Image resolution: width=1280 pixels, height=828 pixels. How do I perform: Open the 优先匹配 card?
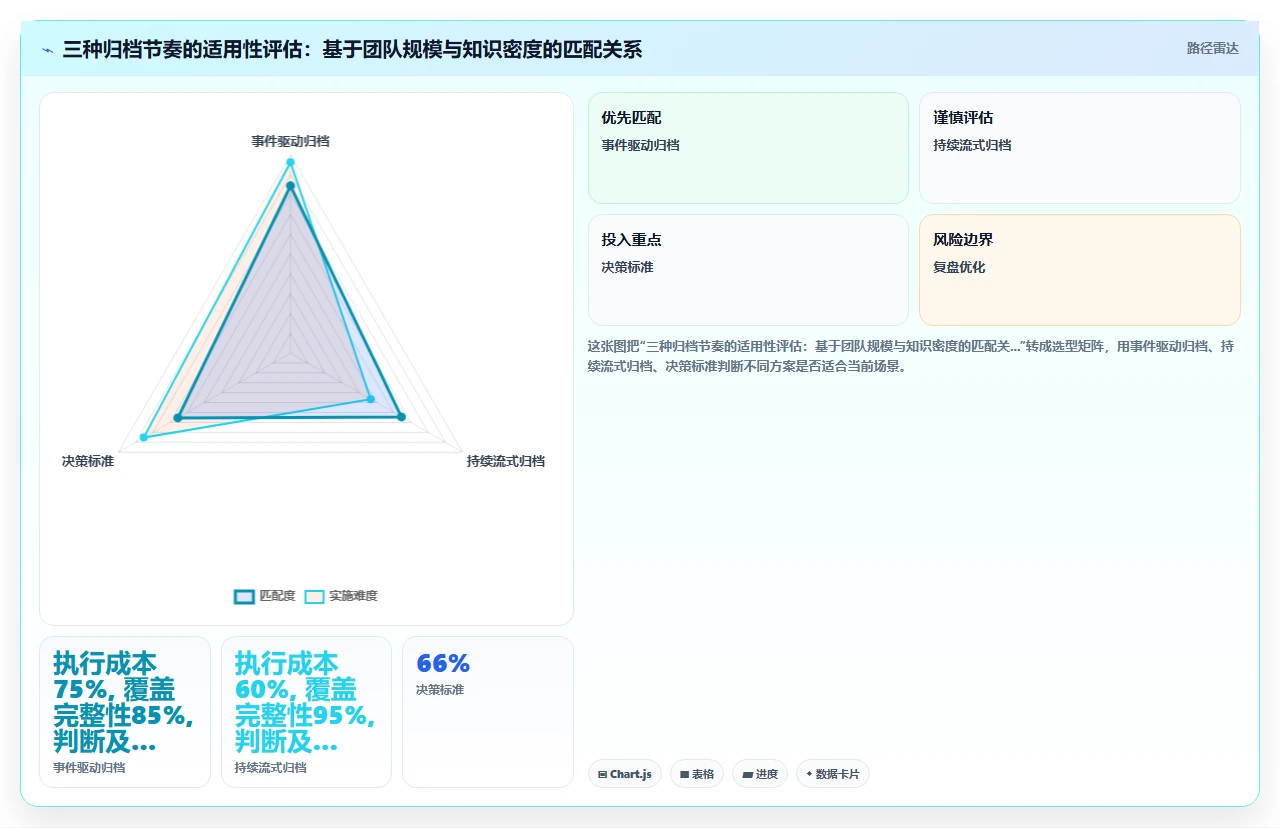coord(748,148)
